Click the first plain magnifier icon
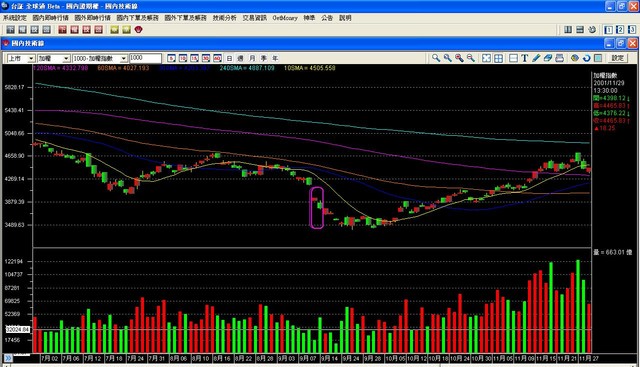 (436, 58)
